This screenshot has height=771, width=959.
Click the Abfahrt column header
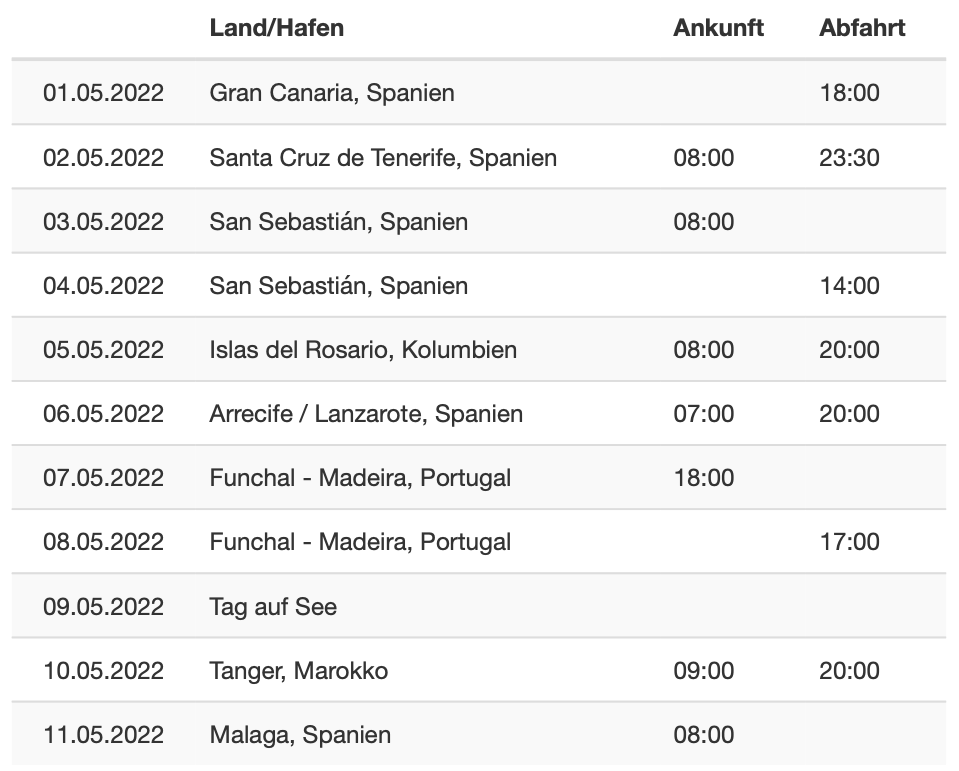pos(862,28)
